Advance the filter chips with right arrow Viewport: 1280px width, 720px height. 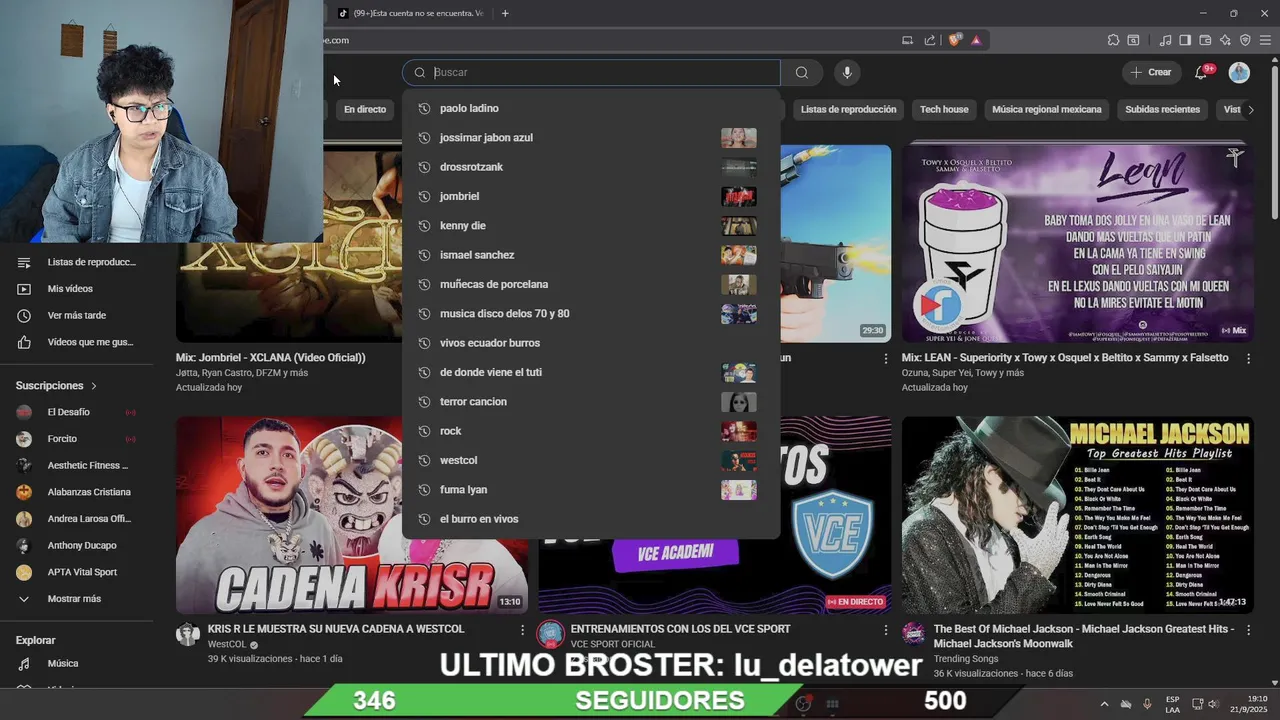(x=1250, y=110)
